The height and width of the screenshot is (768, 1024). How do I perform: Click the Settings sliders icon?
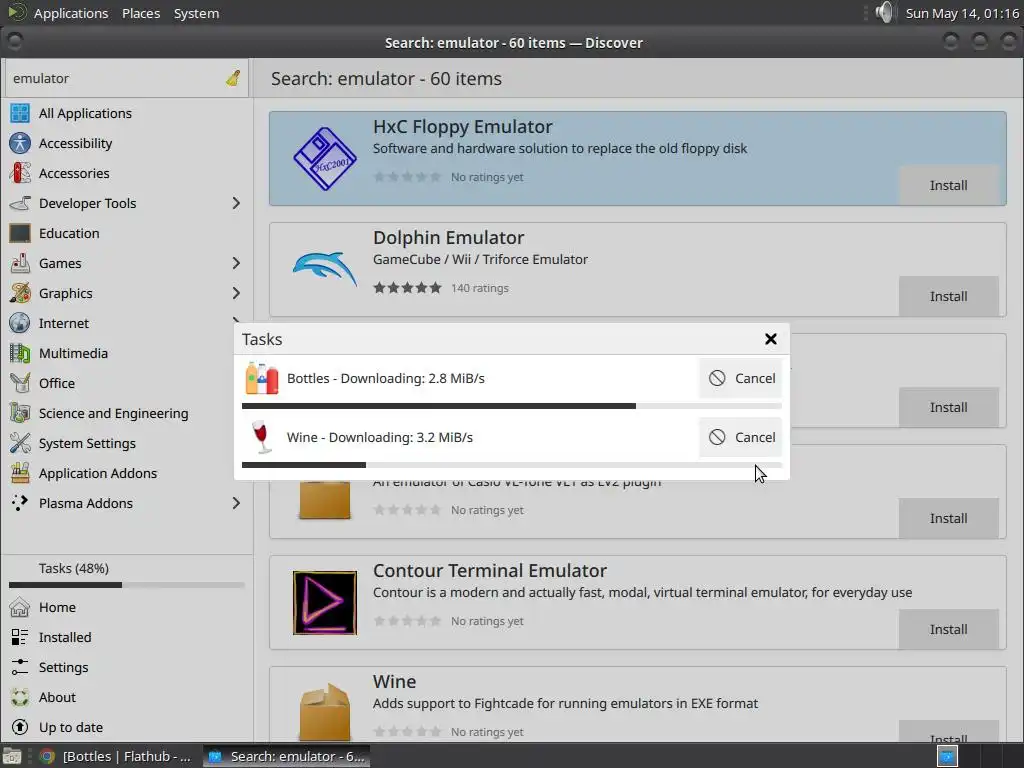20,667
